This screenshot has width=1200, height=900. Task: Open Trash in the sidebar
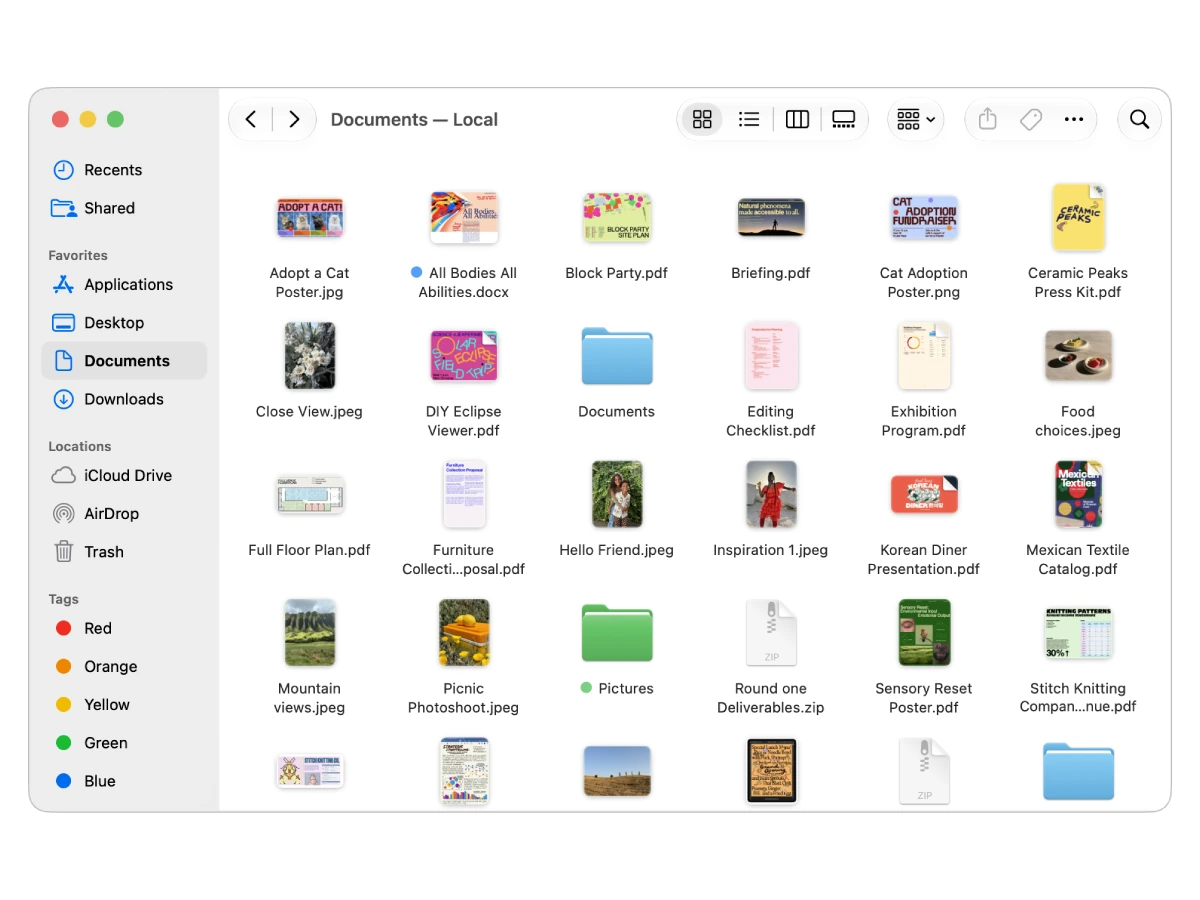tap(124, 552)
